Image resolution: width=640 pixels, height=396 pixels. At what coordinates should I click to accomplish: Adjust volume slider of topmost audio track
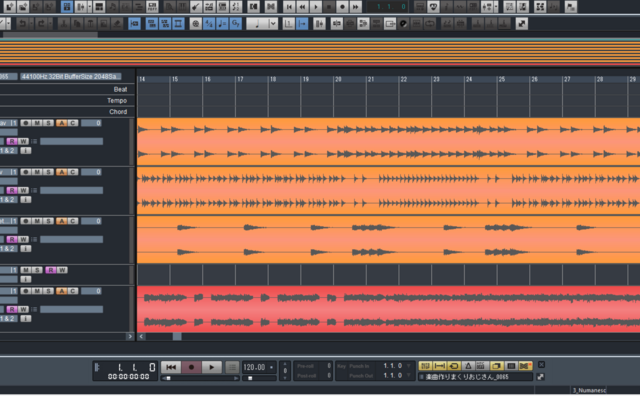(x=71, y=141)
